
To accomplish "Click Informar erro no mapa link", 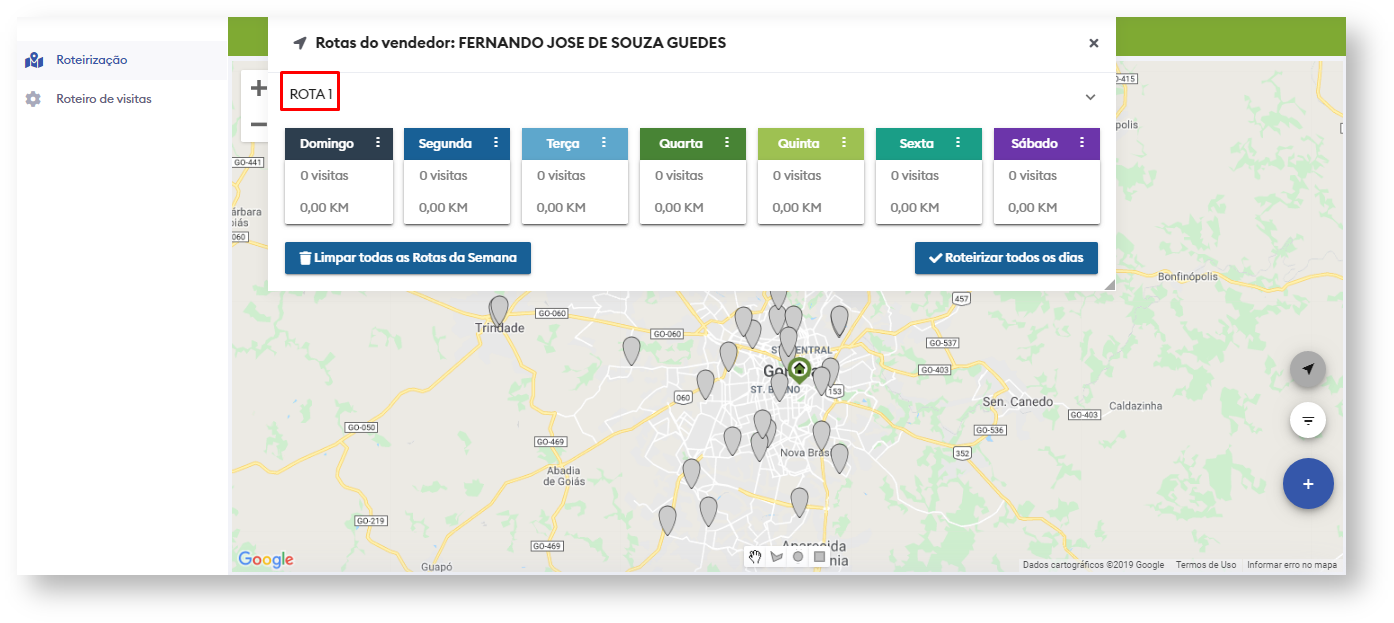I will [1292, 565].
